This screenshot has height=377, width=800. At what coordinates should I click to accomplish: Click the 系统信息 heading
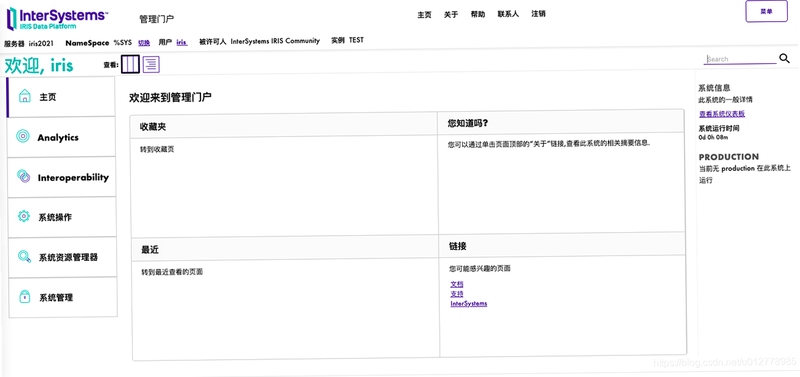click(714, 88)
